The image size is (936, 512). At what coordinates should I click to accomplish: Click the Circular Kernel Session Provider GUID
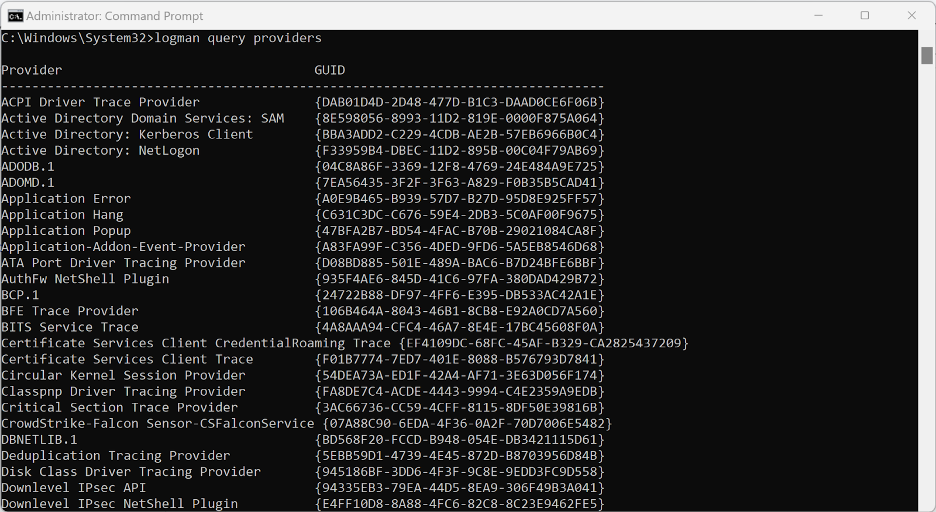coord(460,375)
